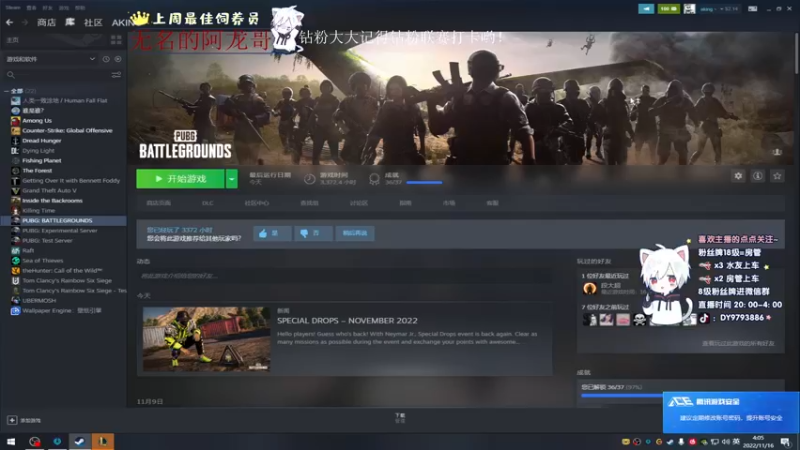Click the recent activity clock icon
The image size is (800, 450).
coord(106,59)
